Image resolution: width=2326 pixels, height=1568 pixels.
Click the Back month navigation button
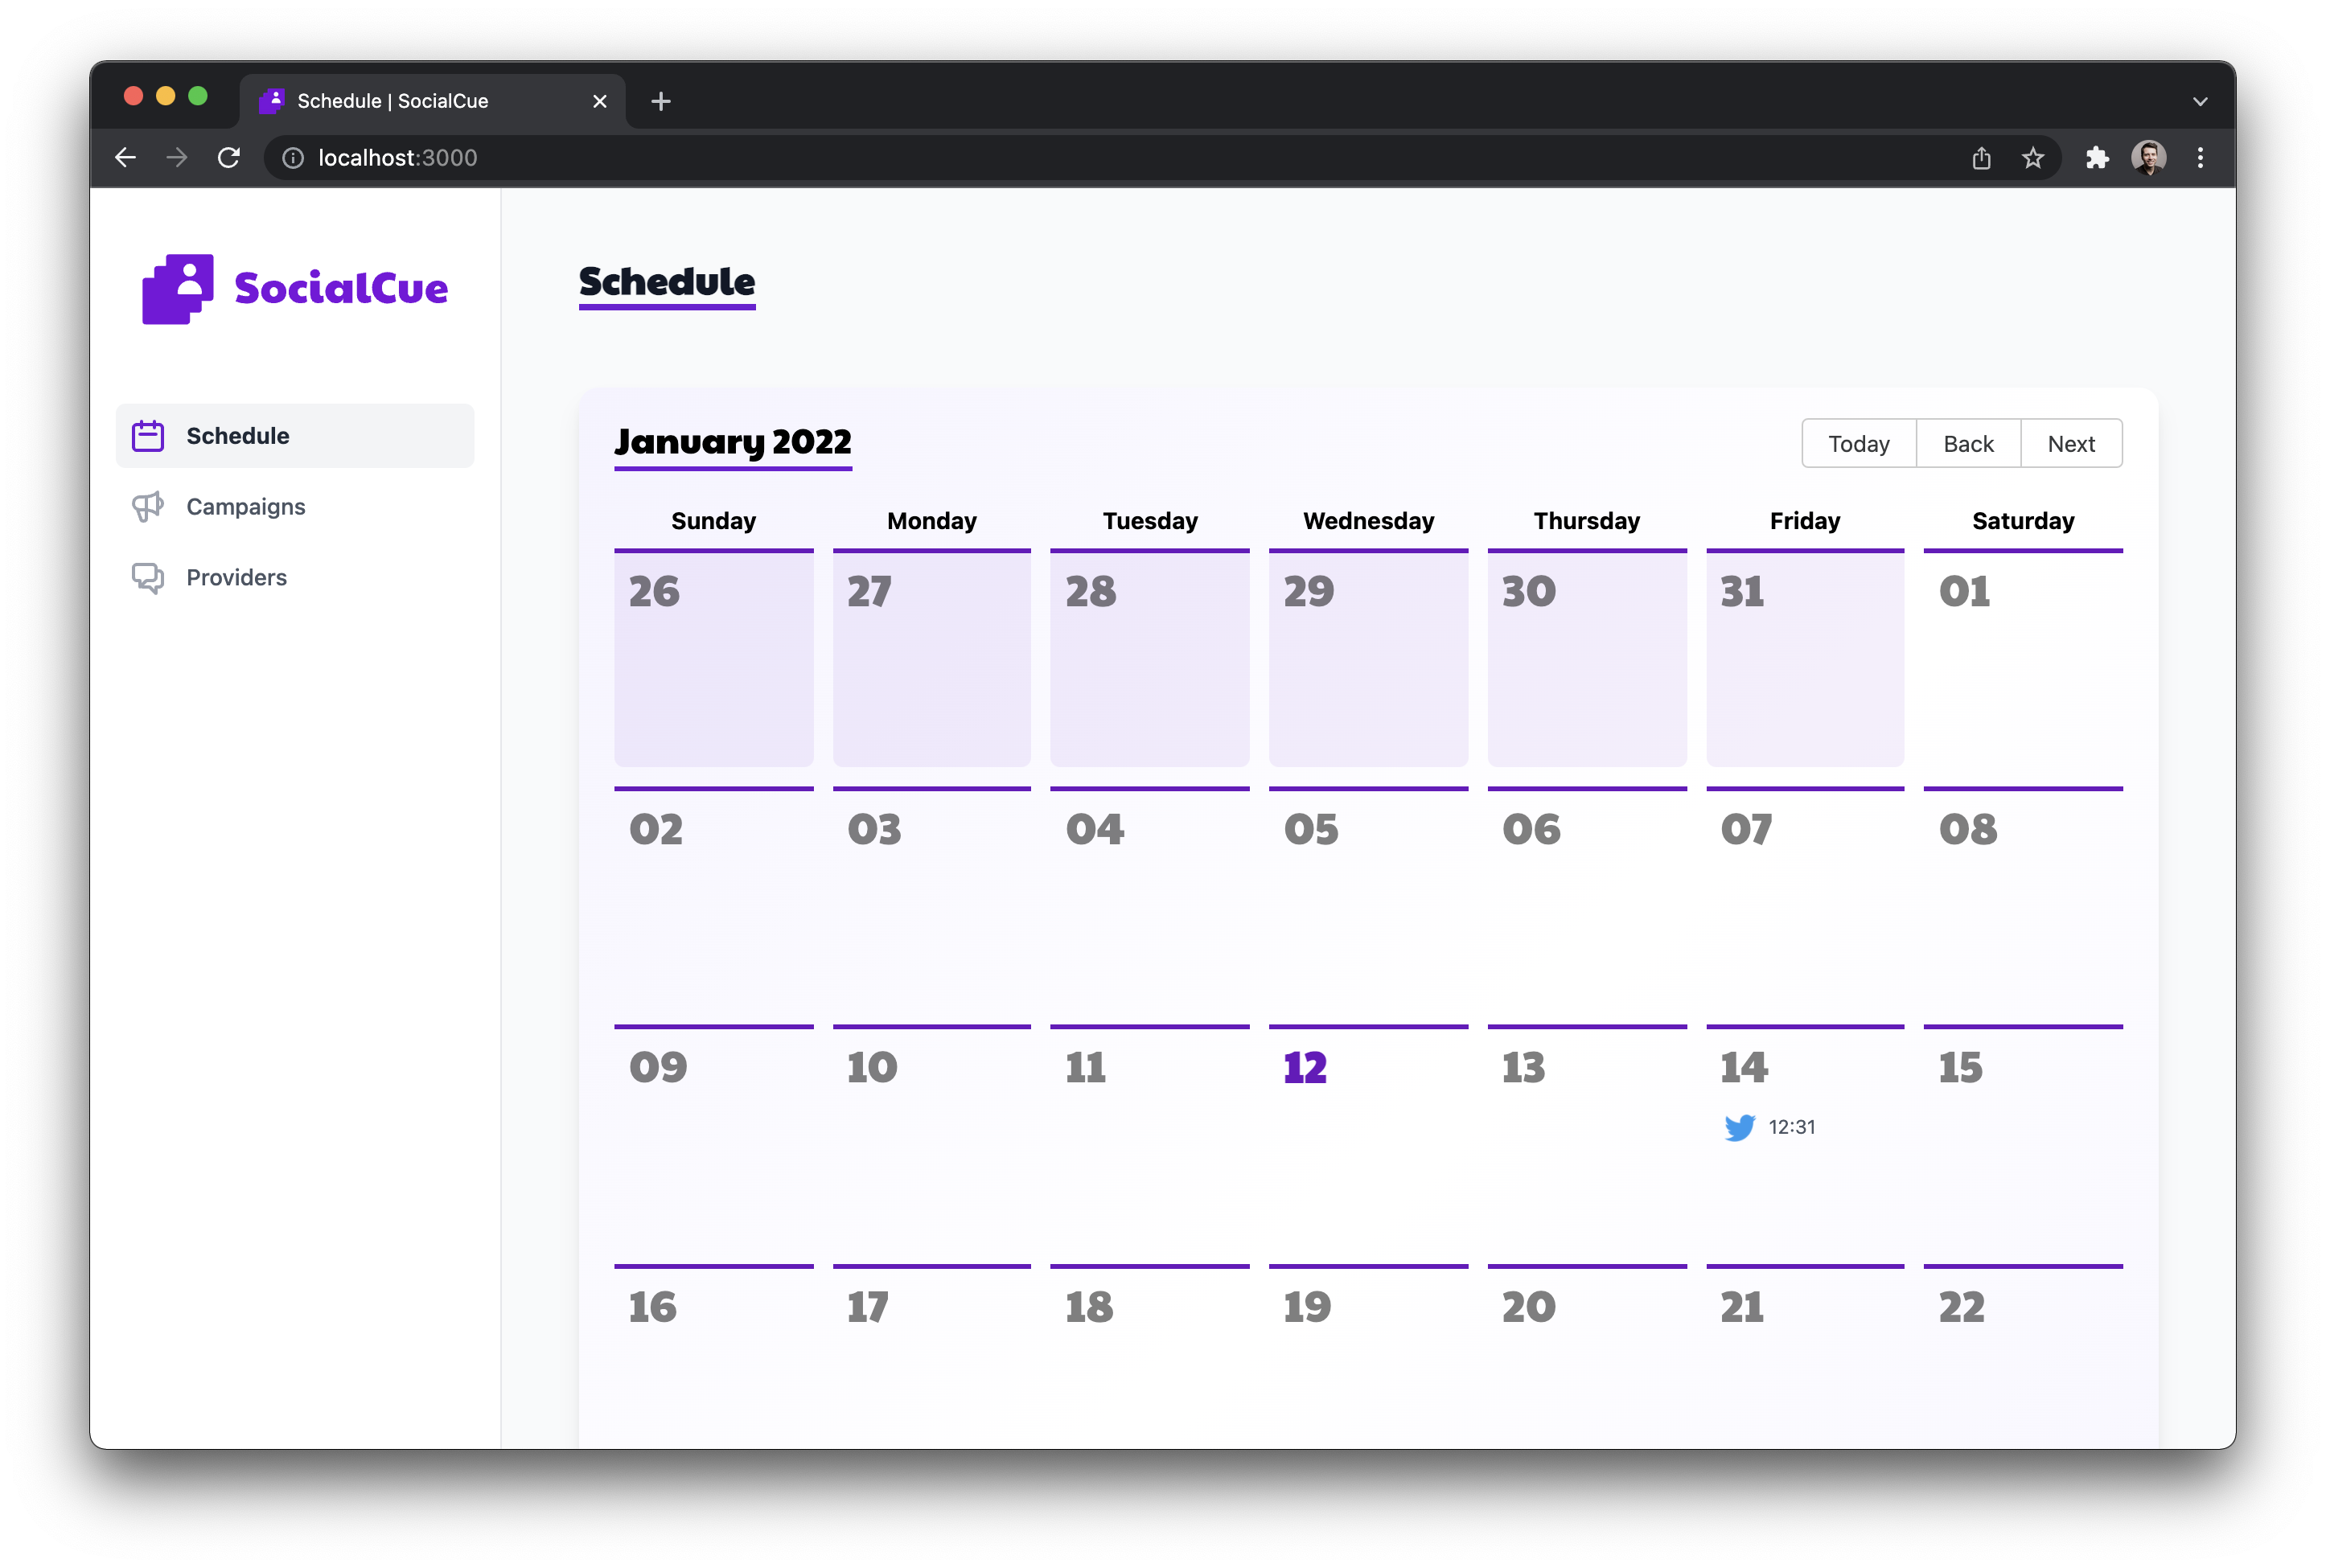point(1968,443)
